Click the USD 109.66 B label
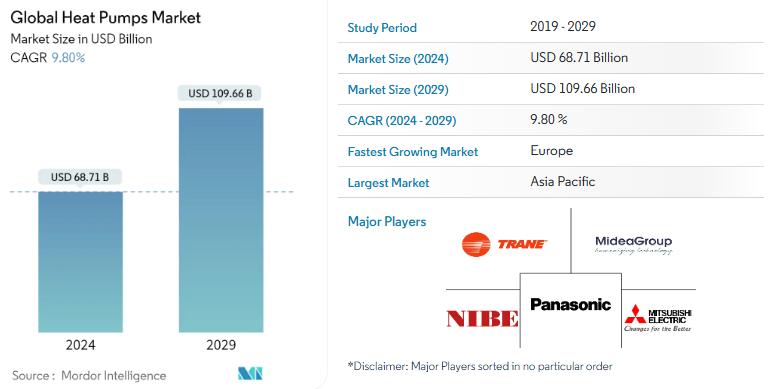772x389 pixels. 220,94
